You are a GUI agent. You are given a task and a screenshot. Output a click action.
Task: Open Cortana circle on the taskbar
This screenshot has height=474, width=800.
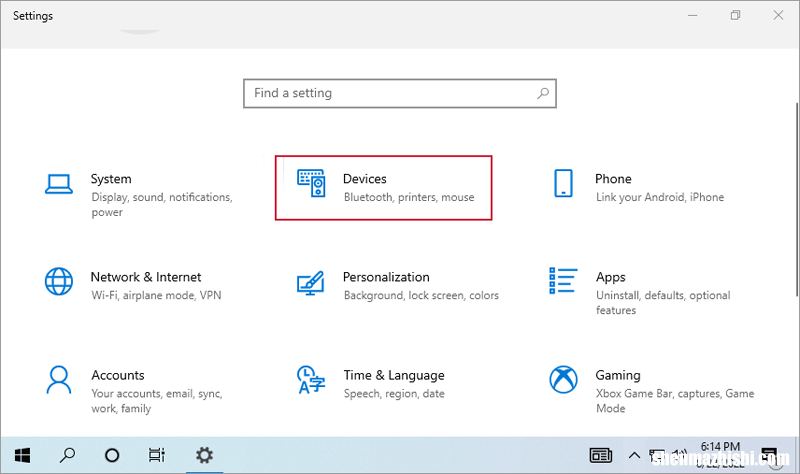click(112, 455)
